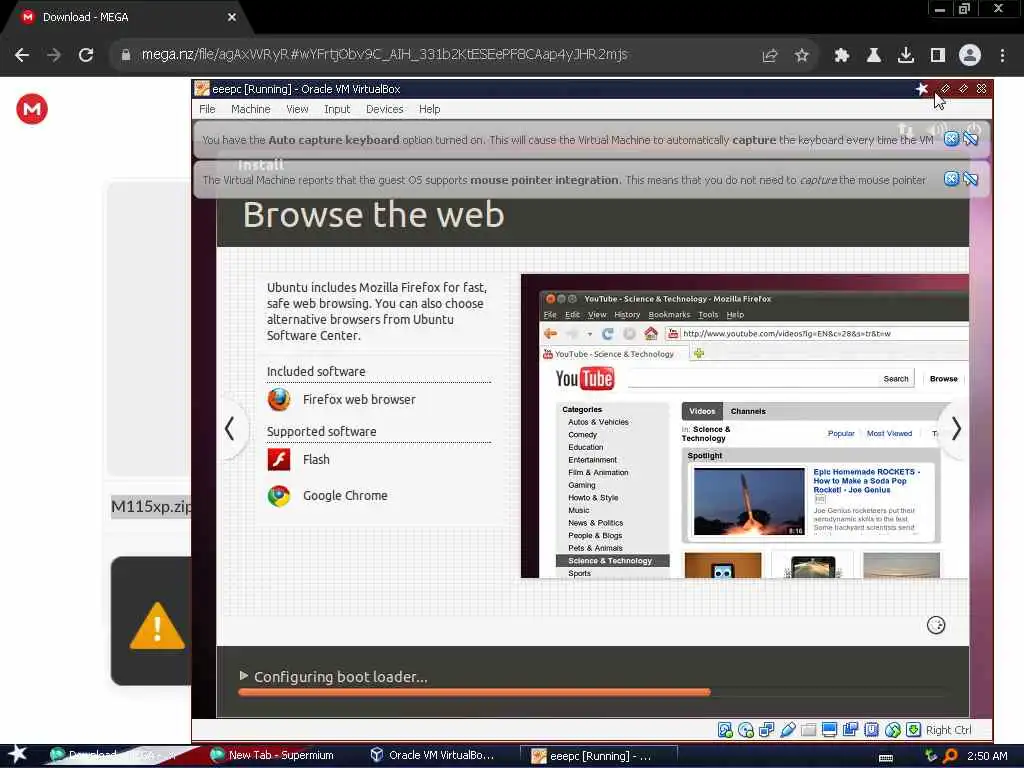
Task: Click the mouse integration status icon
Action: pos(893,730)
